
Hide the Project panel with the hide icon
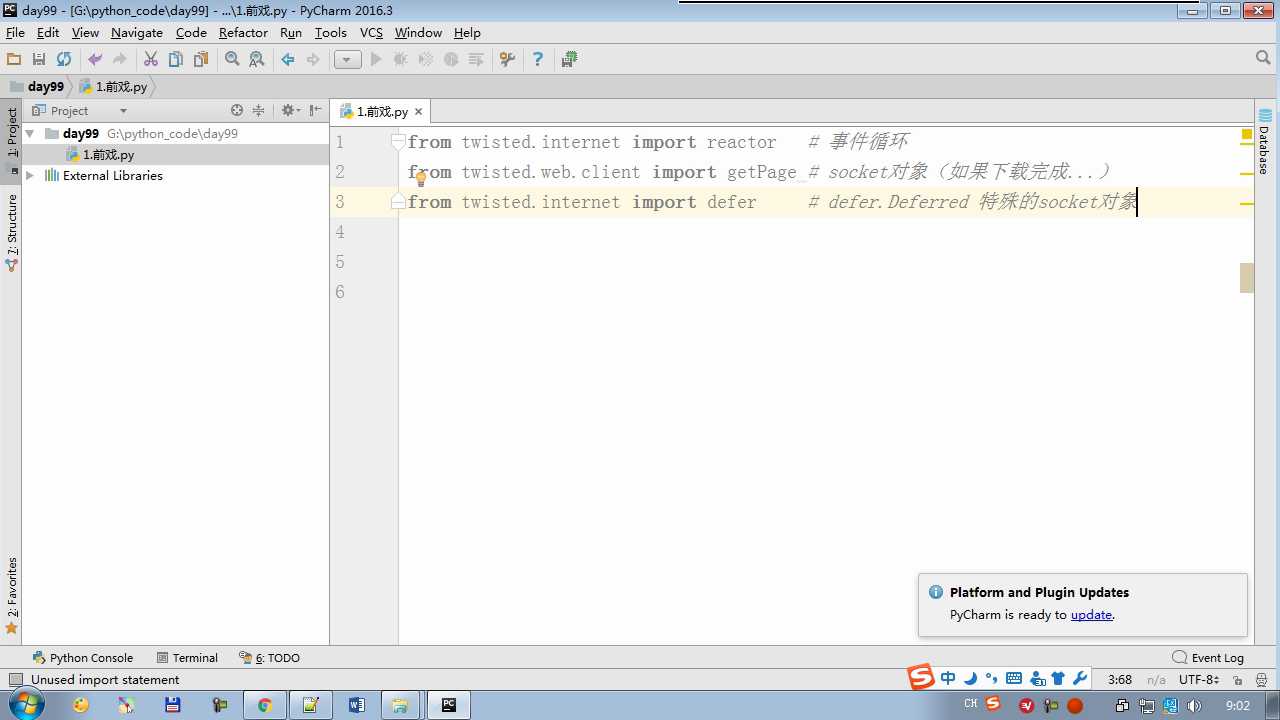(x=315, y=111)
